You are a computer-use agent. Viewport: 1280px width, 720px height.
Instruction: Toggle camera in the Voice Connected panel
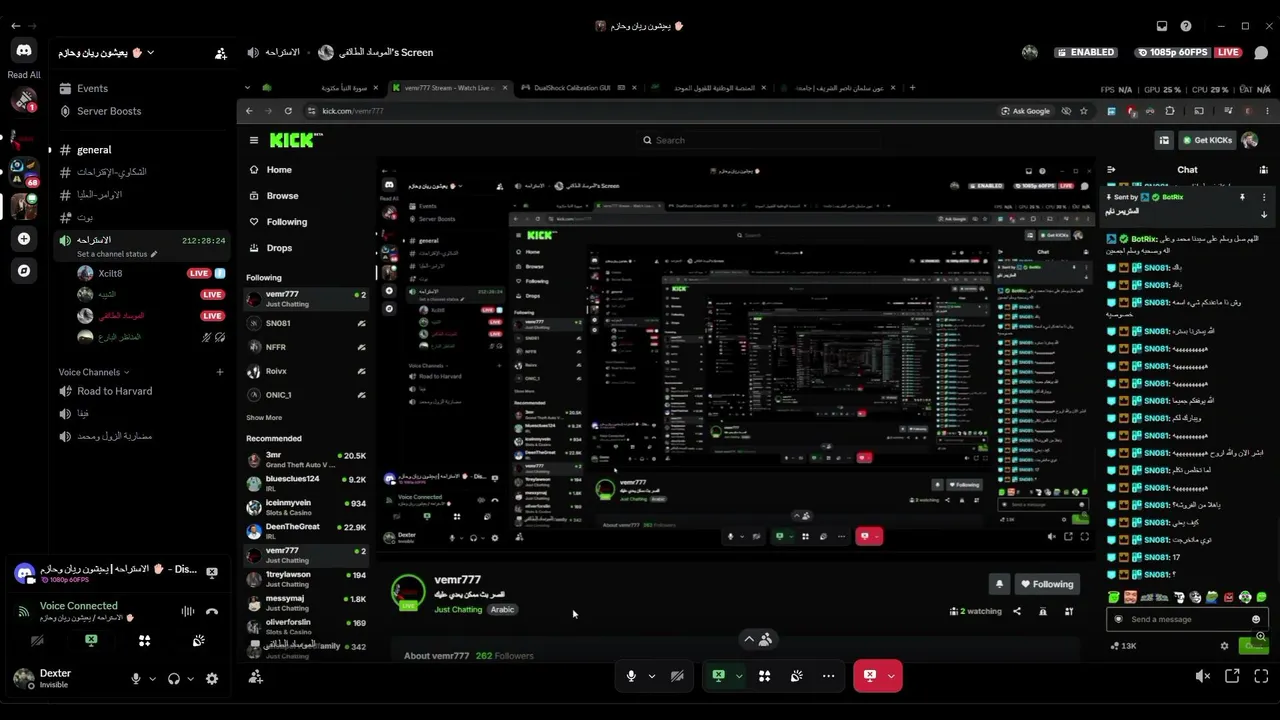coord(37,641)
